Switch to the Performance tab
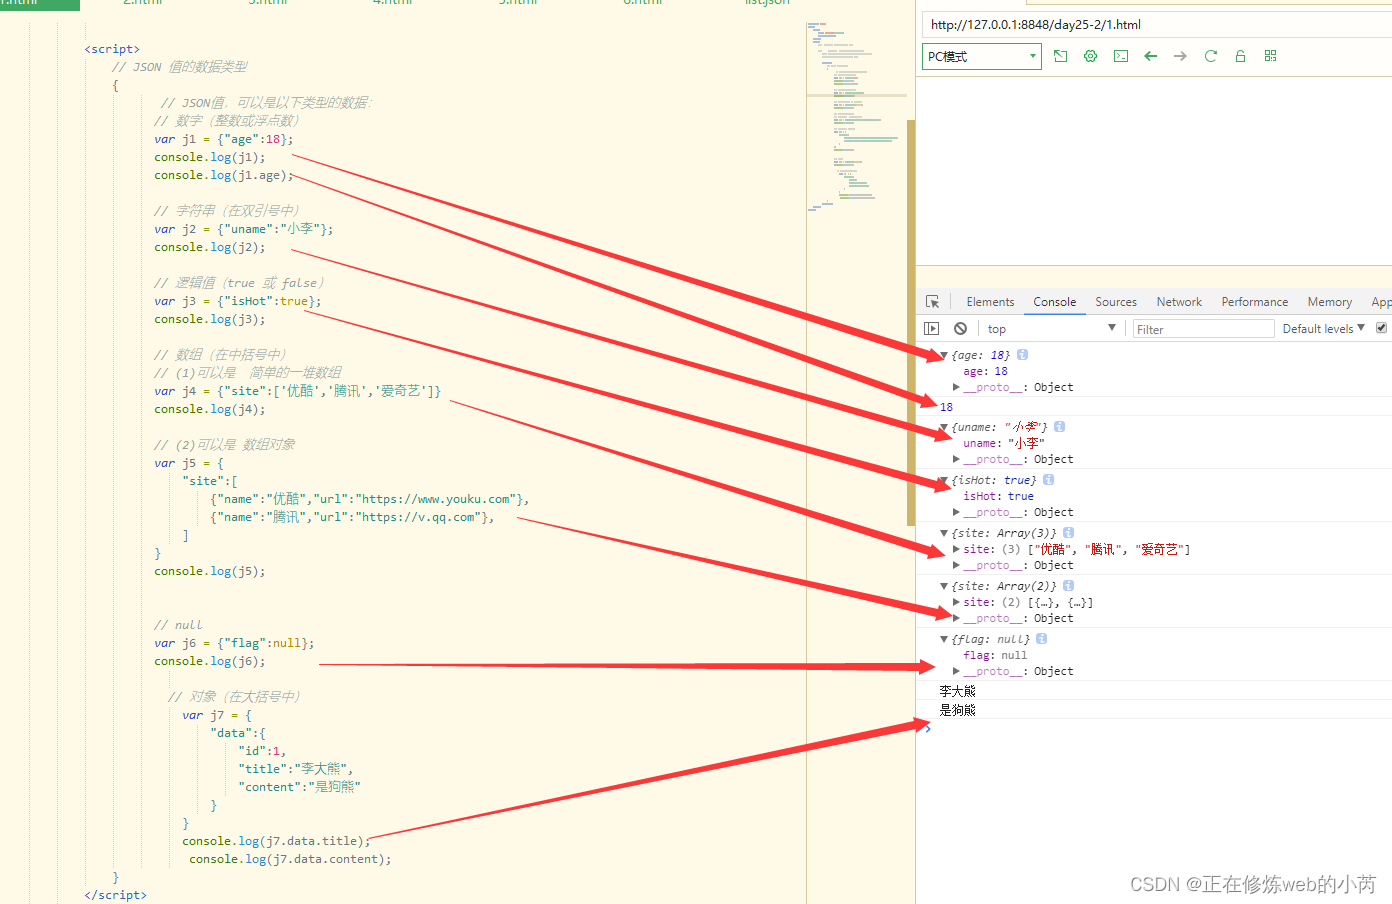Image resolution: width=1392 pixels, height=904 pixels. pos(1255,302)
